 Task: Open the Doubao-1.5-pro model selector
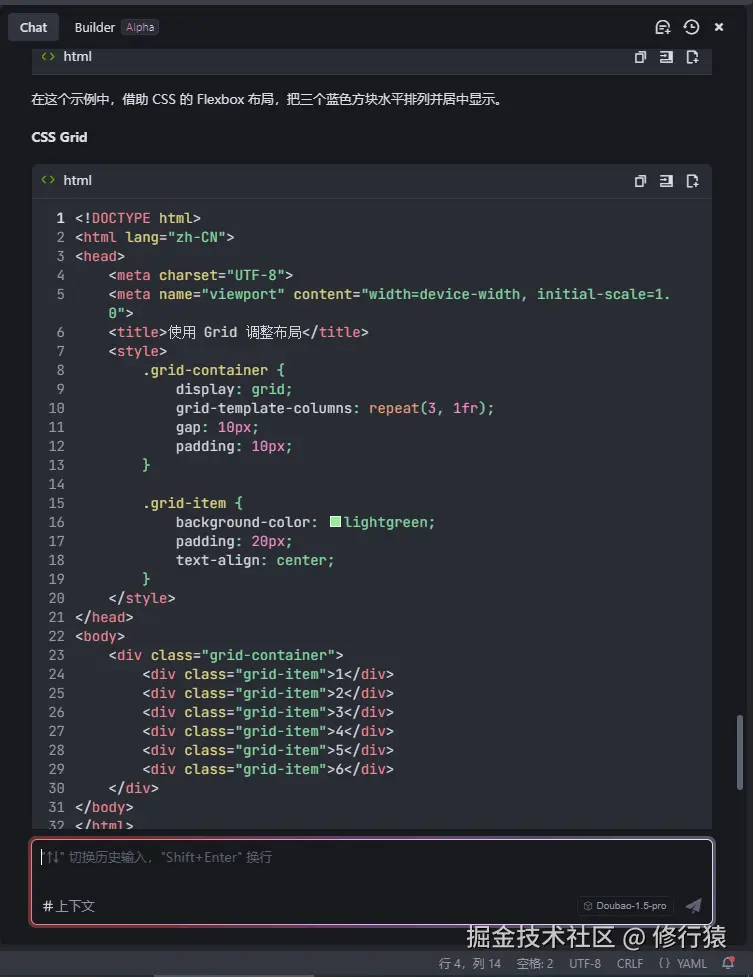[625, 906]
